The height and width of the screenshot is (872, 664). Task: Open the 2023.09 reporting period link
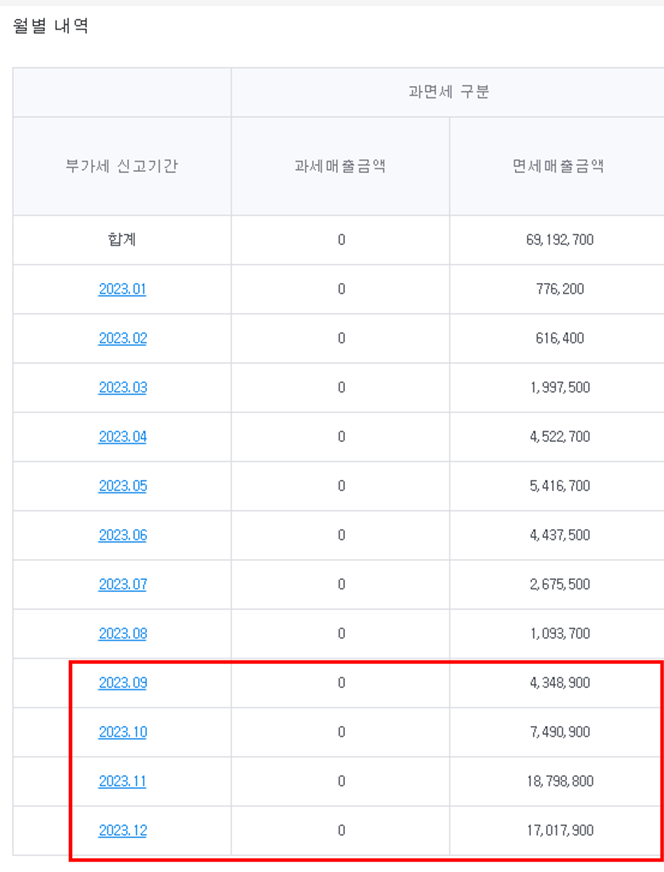click(123, 683)
